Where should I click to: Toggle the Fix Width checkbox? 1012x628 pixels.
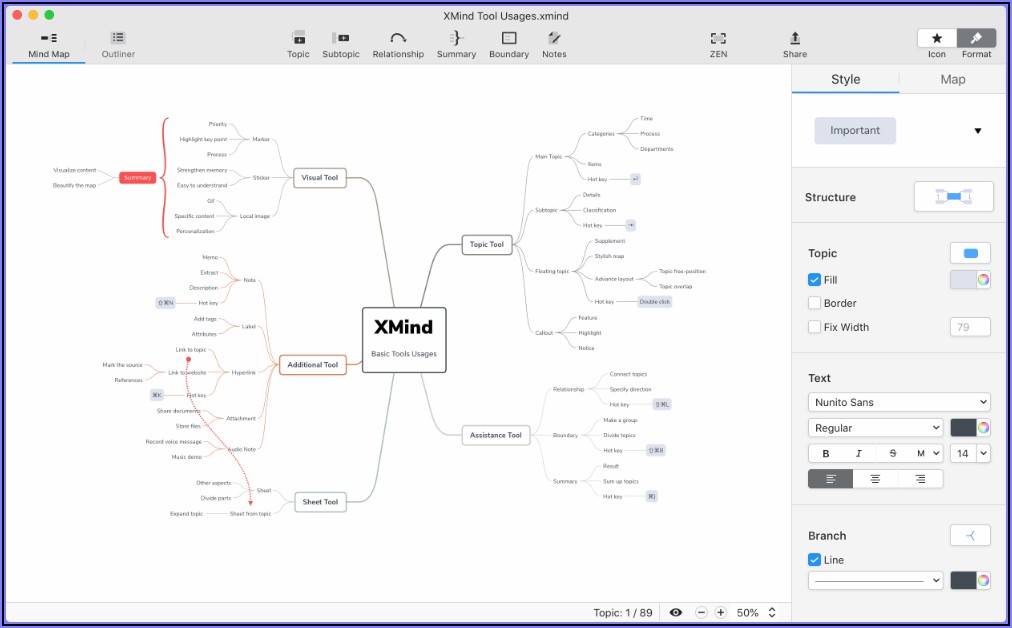point(815,327)
